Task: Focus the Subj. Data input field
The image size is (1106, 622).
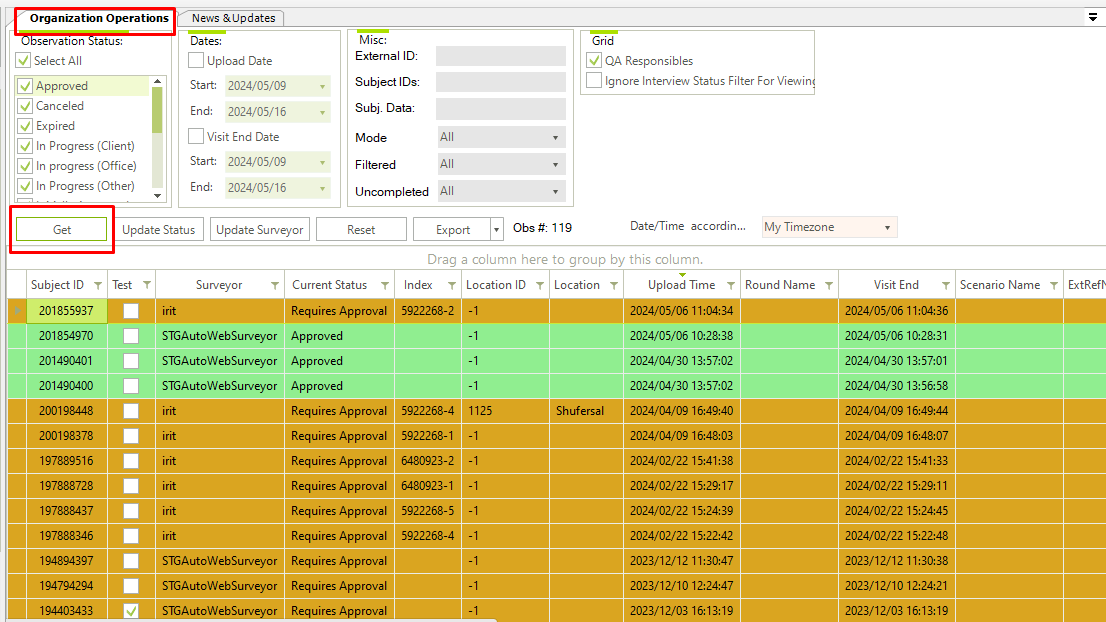Action: [x=501, y=109]
